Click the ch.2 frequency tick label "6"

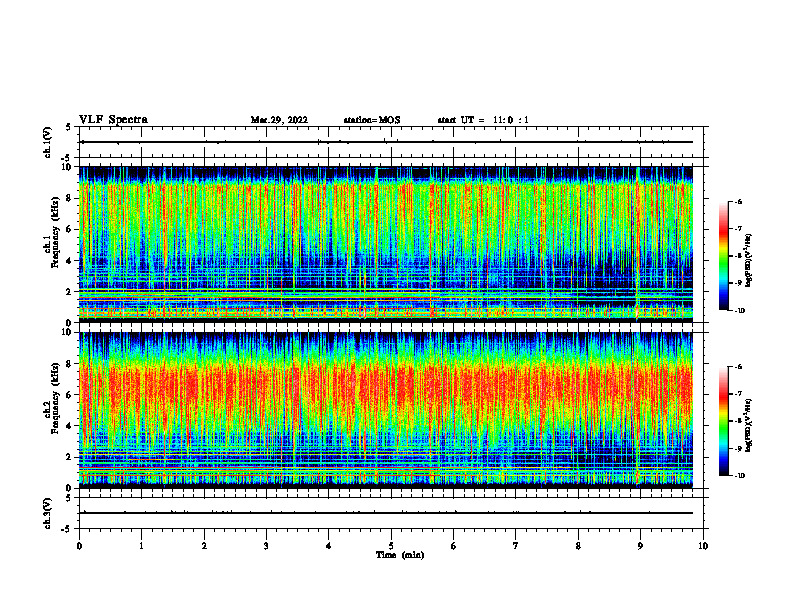(70, 395)
